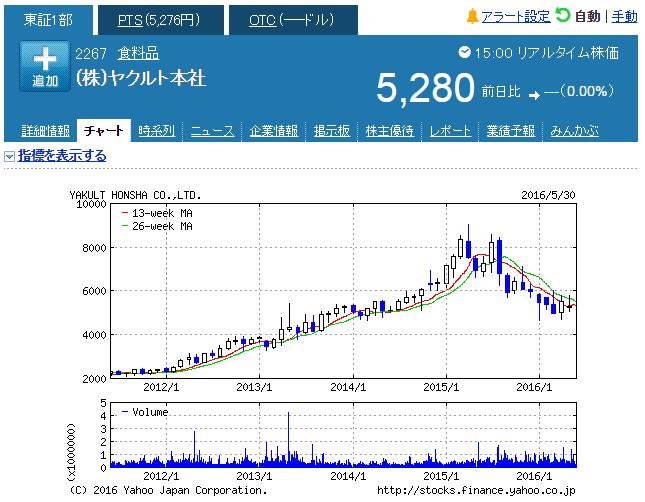The height and width of the screenshot is (502, 645).
Task: Open the 詳細情報 tab
Action: coord(46,131)
